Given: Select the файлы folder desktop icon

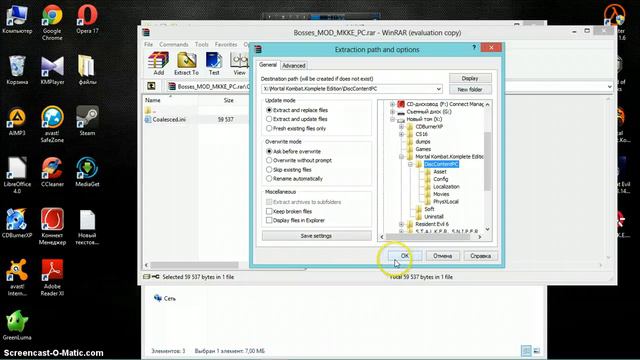Looking at the screenshot, I should (87, 70).
